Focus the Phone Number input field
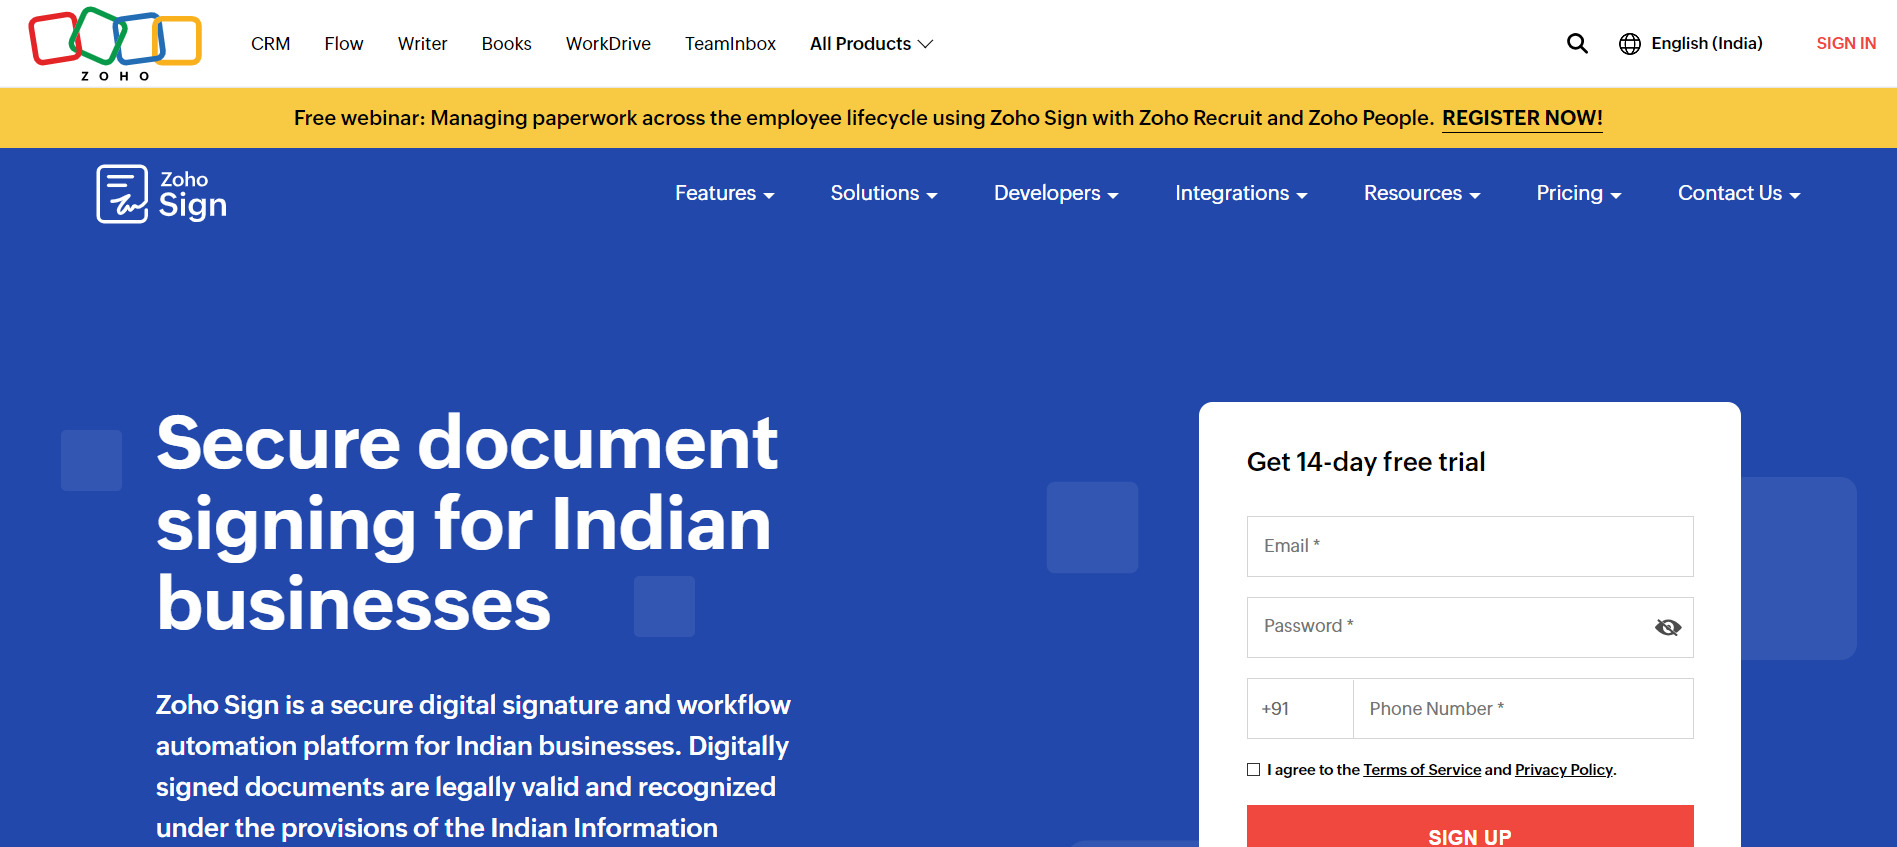1897x847 pixels. click(x=1523, y=709)
